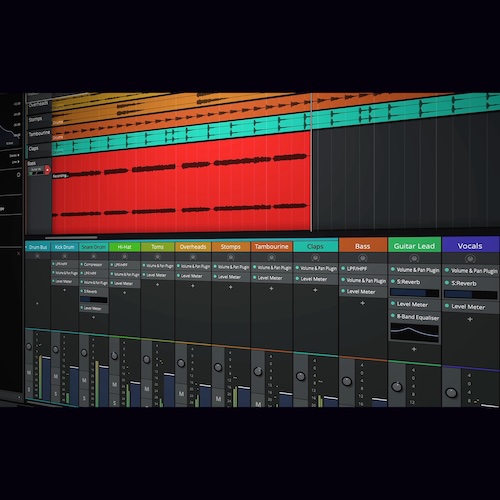Mute the Toms channel
Viewport: 500px width, 500px height.
[x=147, y=389]
